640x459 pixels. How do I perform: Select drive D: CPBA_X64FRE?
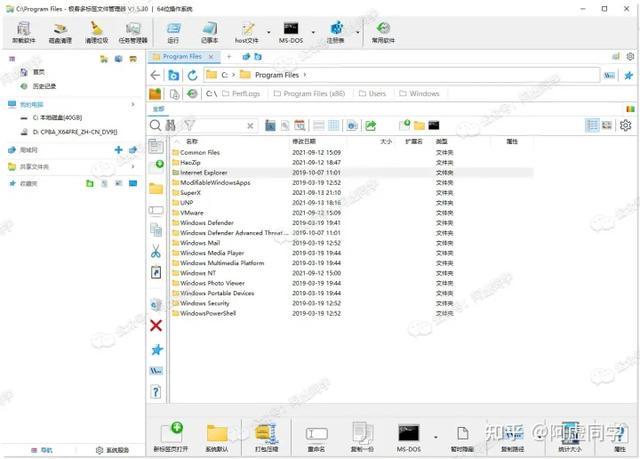tap(75, 132)
